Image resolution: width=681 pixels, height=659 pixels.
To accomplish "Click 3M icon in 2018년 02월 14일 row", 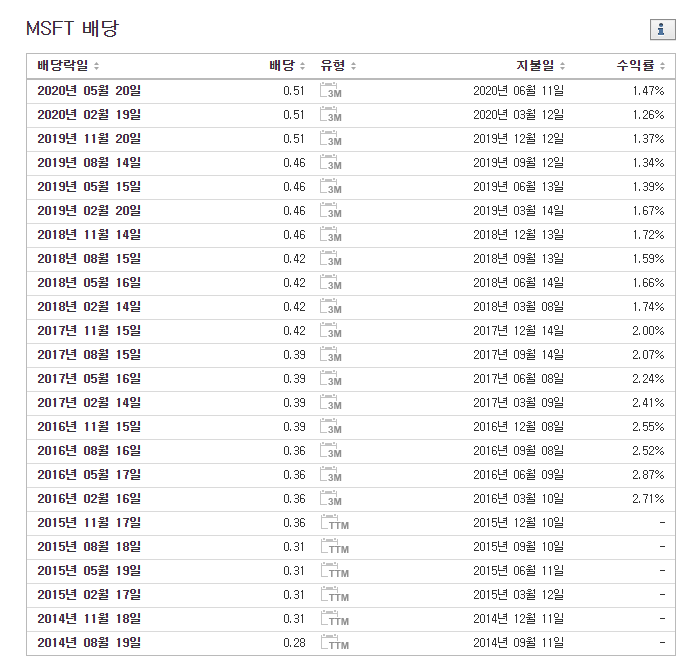I will point(331,307).
